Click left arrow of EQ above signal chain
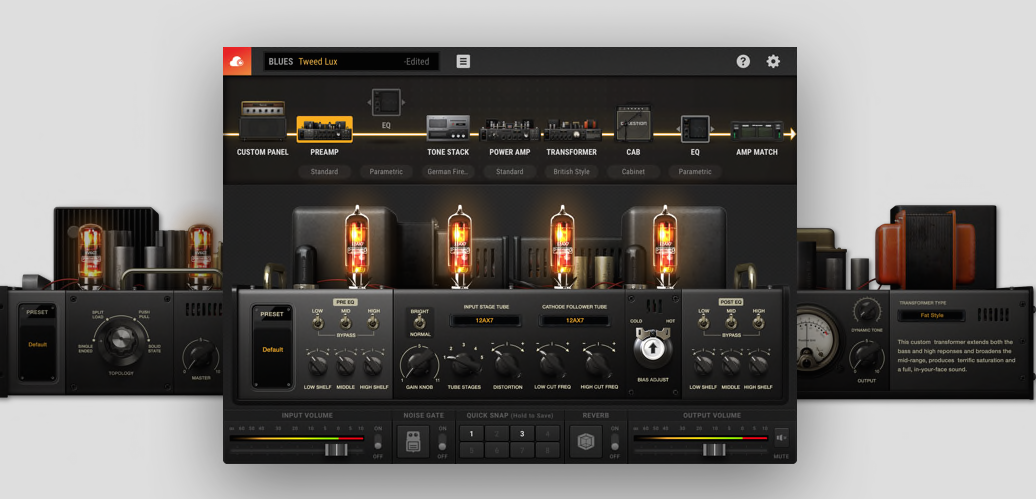Image resolution: width=1036 pixels, height=499 pixels. 368,102
